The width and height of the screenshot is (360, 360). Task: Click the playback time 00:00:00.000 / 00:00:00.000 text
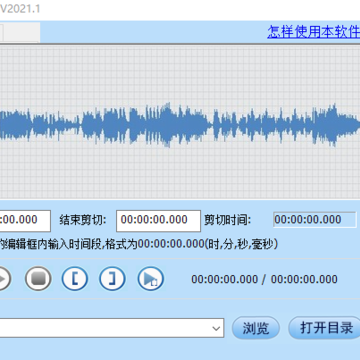(264, 279)
